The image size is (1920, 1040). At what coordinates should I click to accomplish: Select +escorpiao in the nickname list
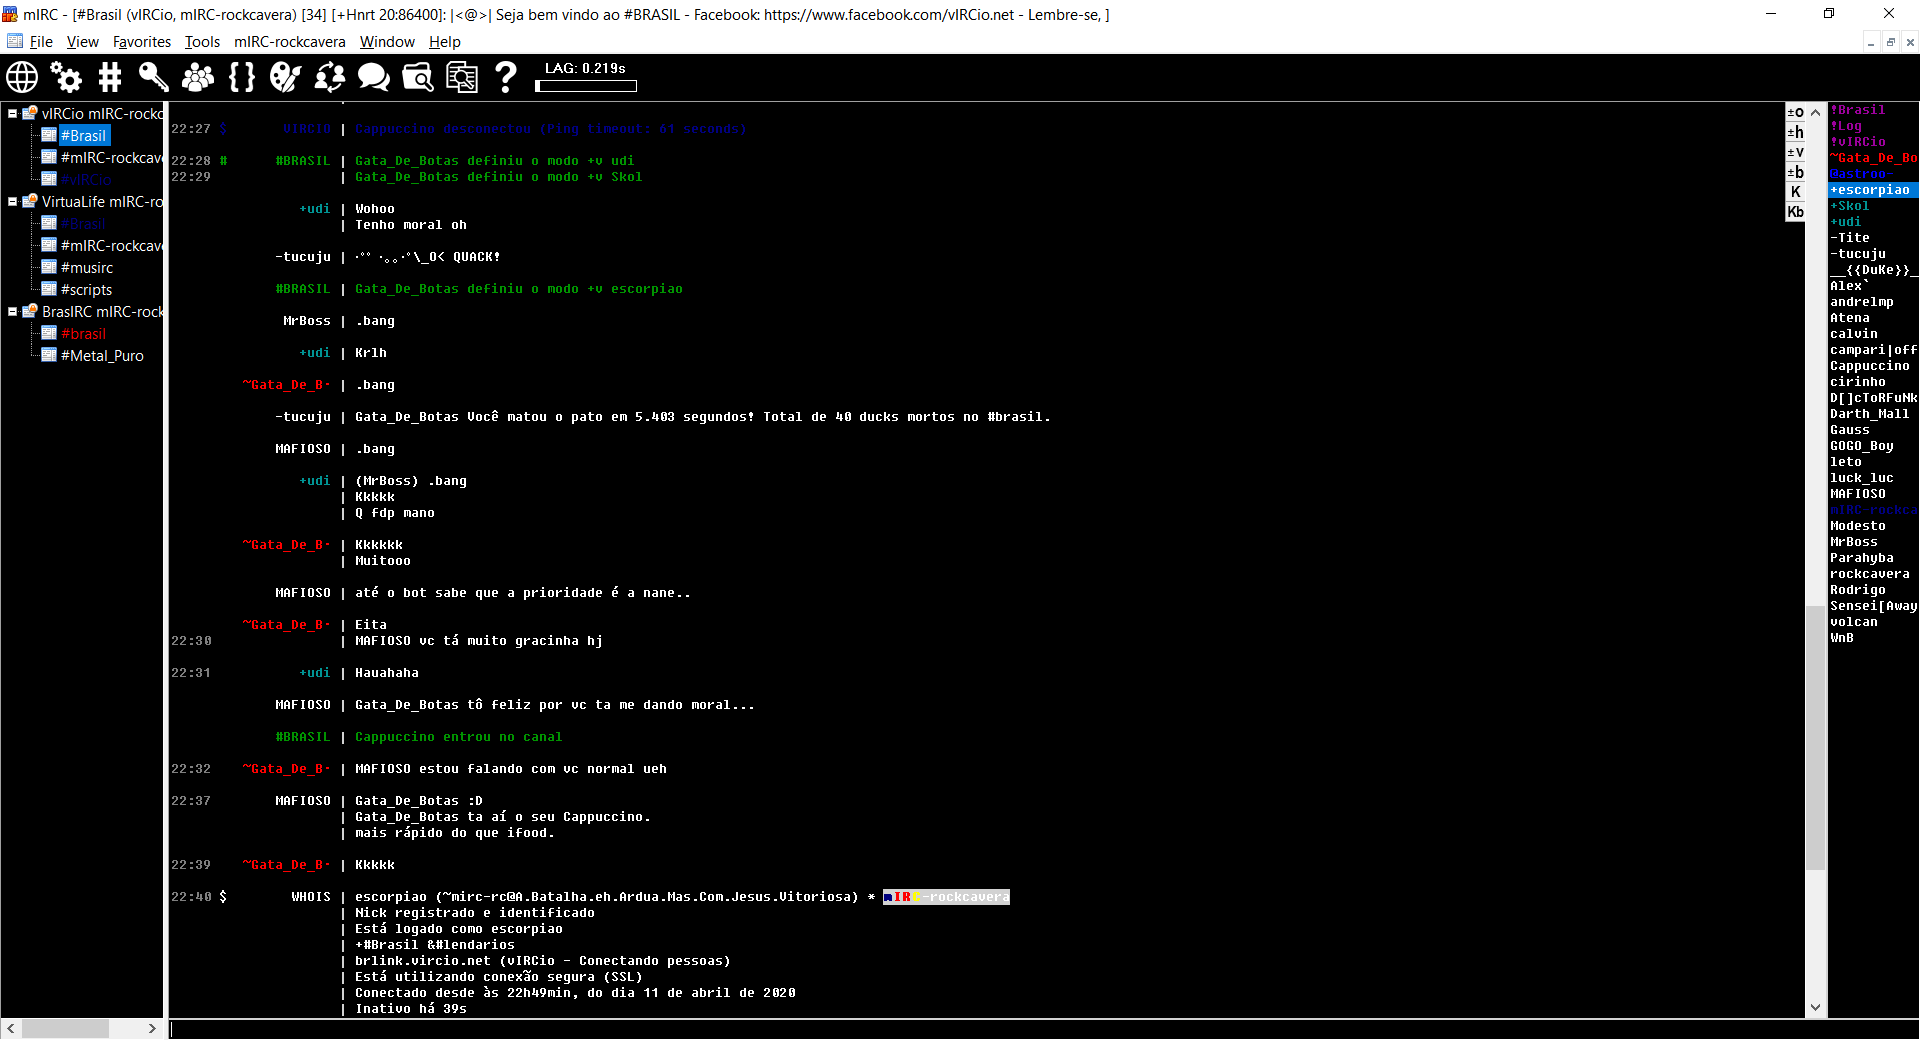pyautogui.click(x=1868, y=190)
